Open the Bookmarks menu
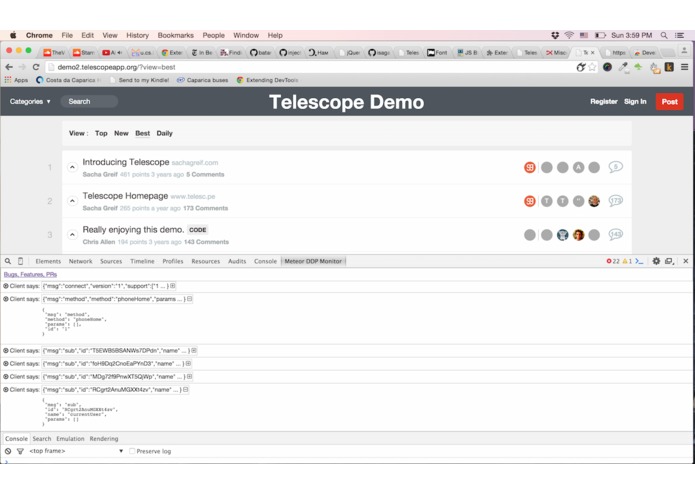695x494 pixels. [176, 35]
